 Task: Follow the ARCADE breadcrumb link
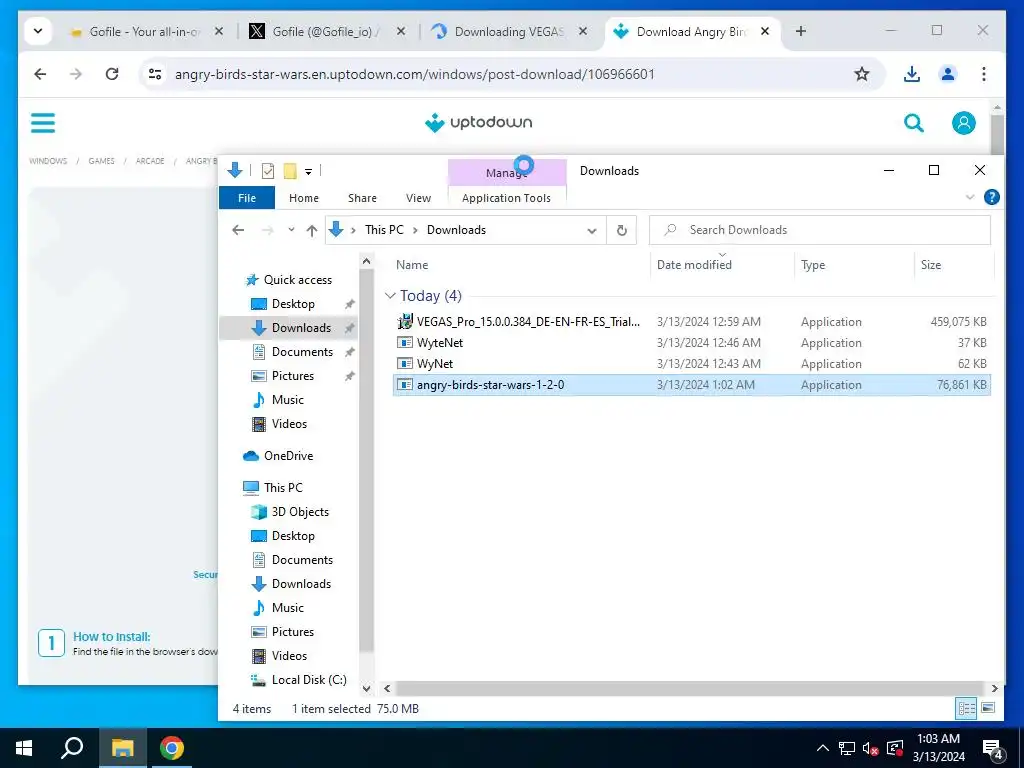(x=150, y=161)
